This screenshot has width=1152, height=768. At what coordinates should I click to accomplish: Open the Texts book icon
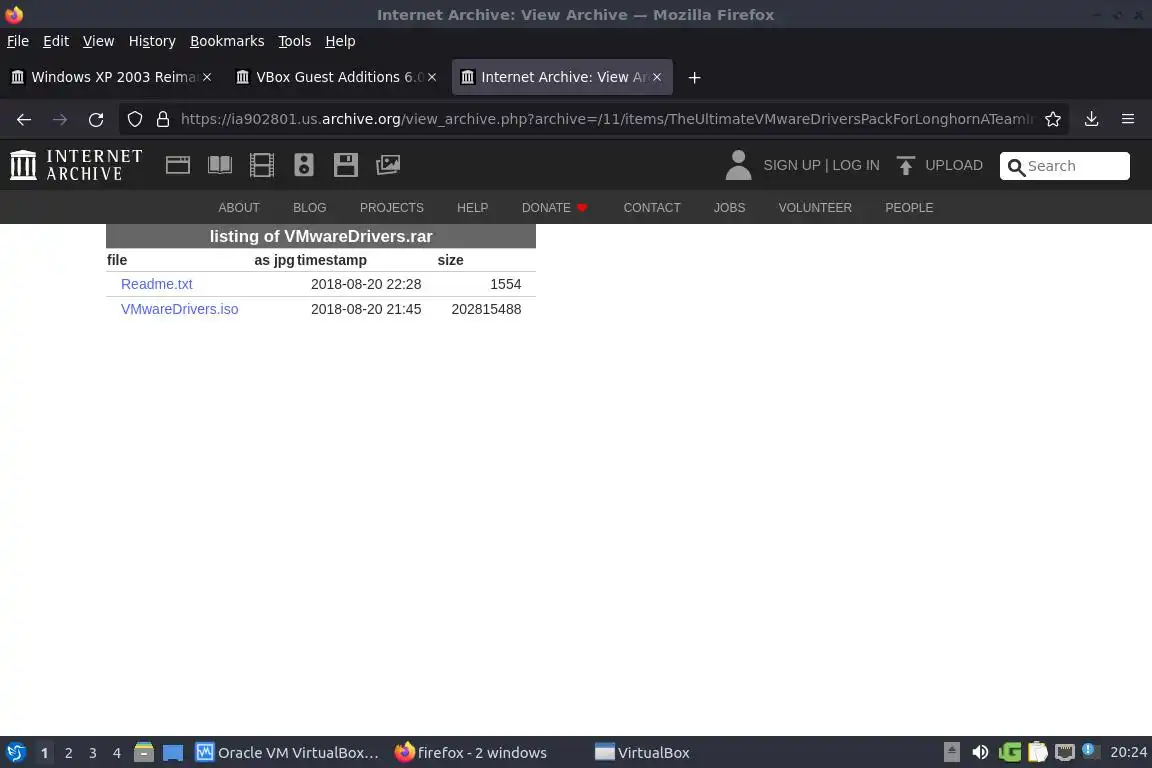pyautogui.click(x=220, y=165)
